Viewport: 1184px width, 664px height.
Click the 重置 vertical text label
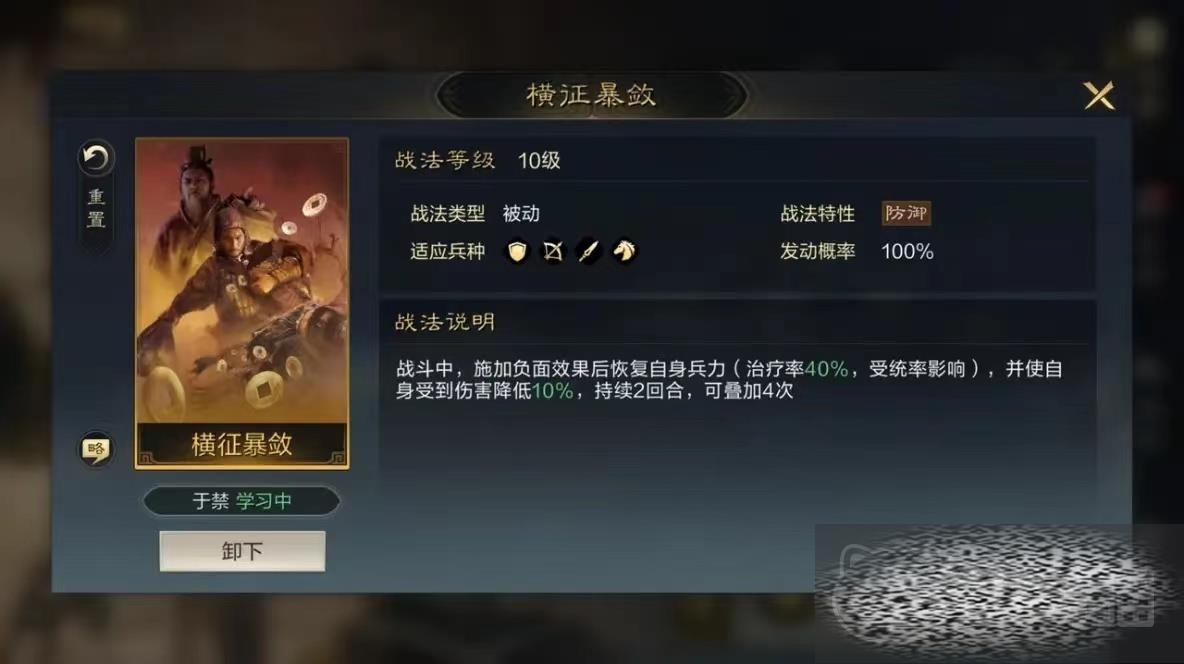[x=96, y=208]
